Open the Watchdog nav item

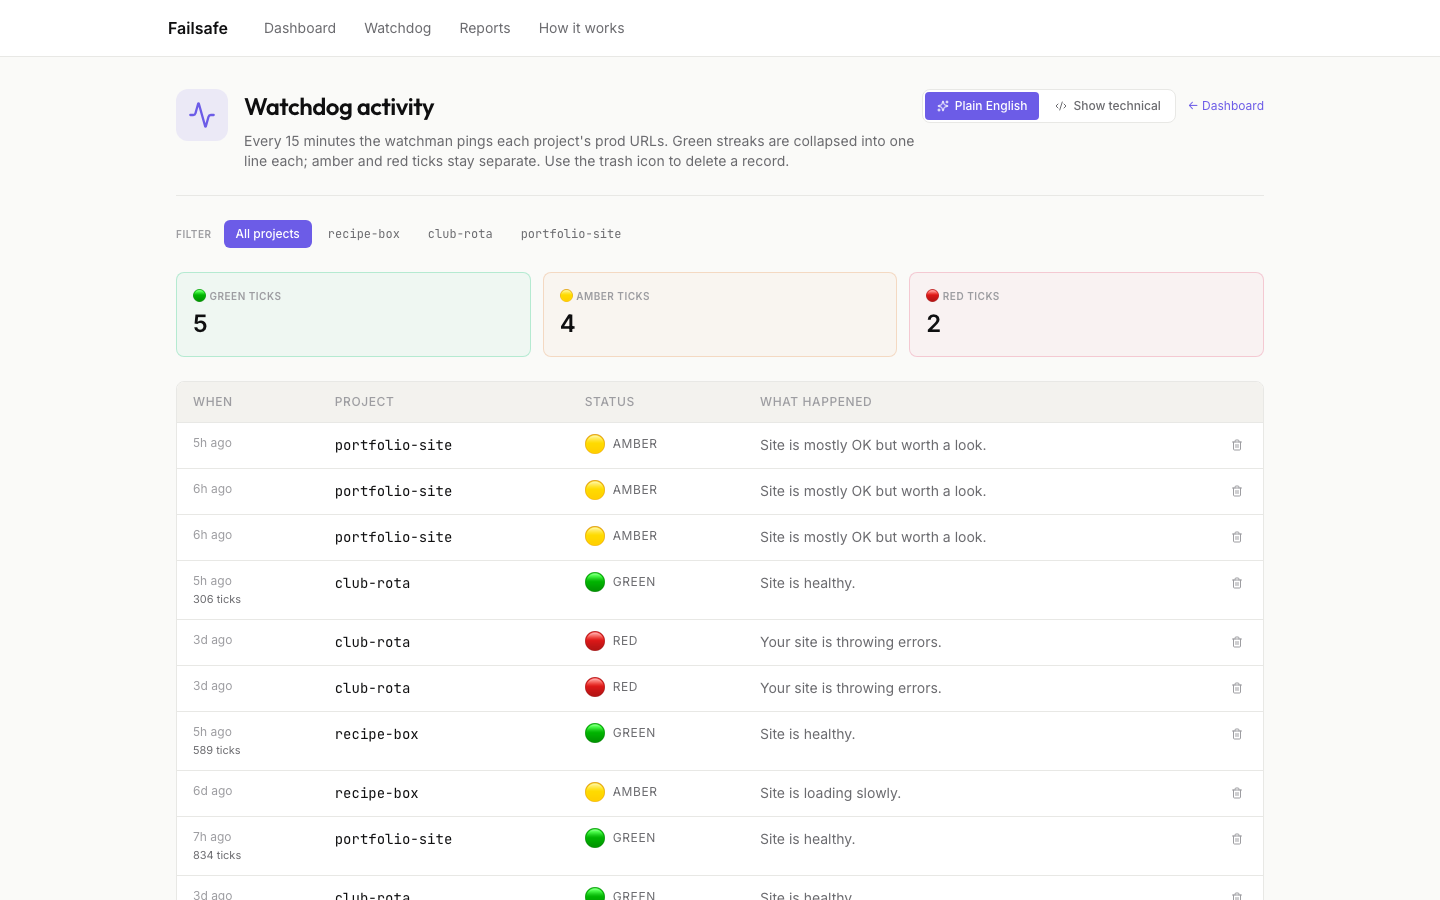point(398,28)
